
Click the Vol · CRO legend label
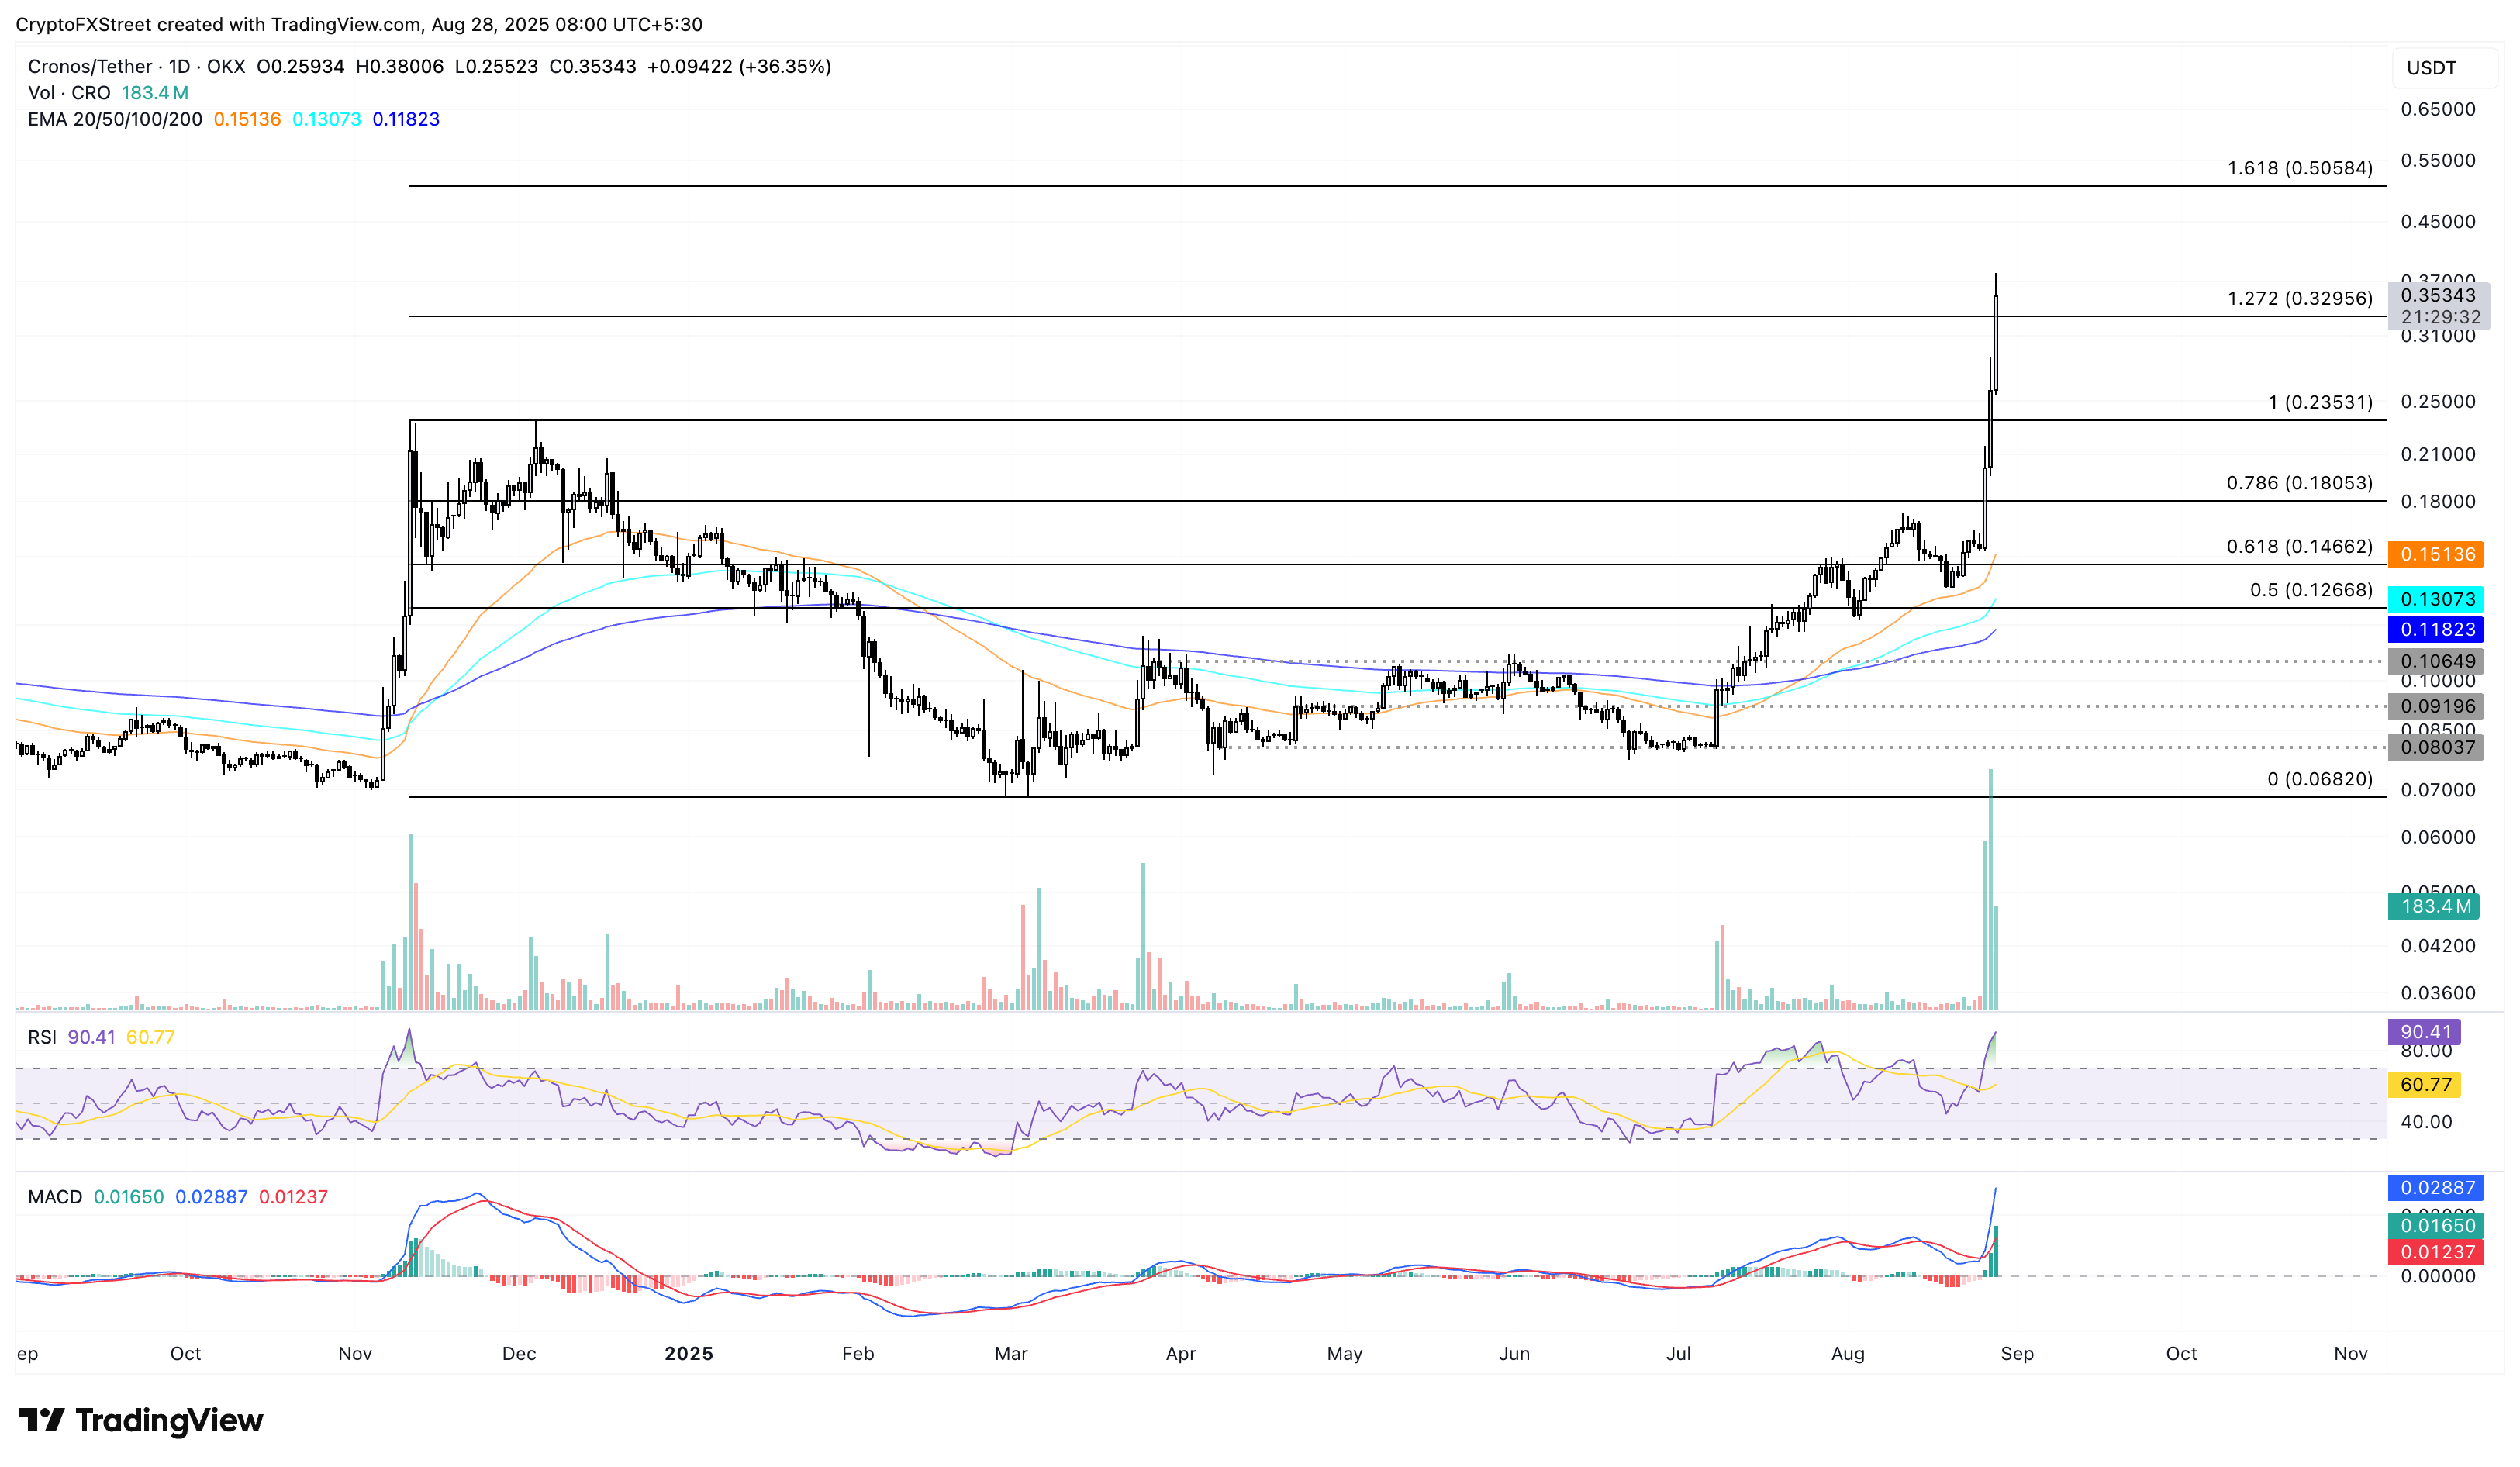coord(69,93)
